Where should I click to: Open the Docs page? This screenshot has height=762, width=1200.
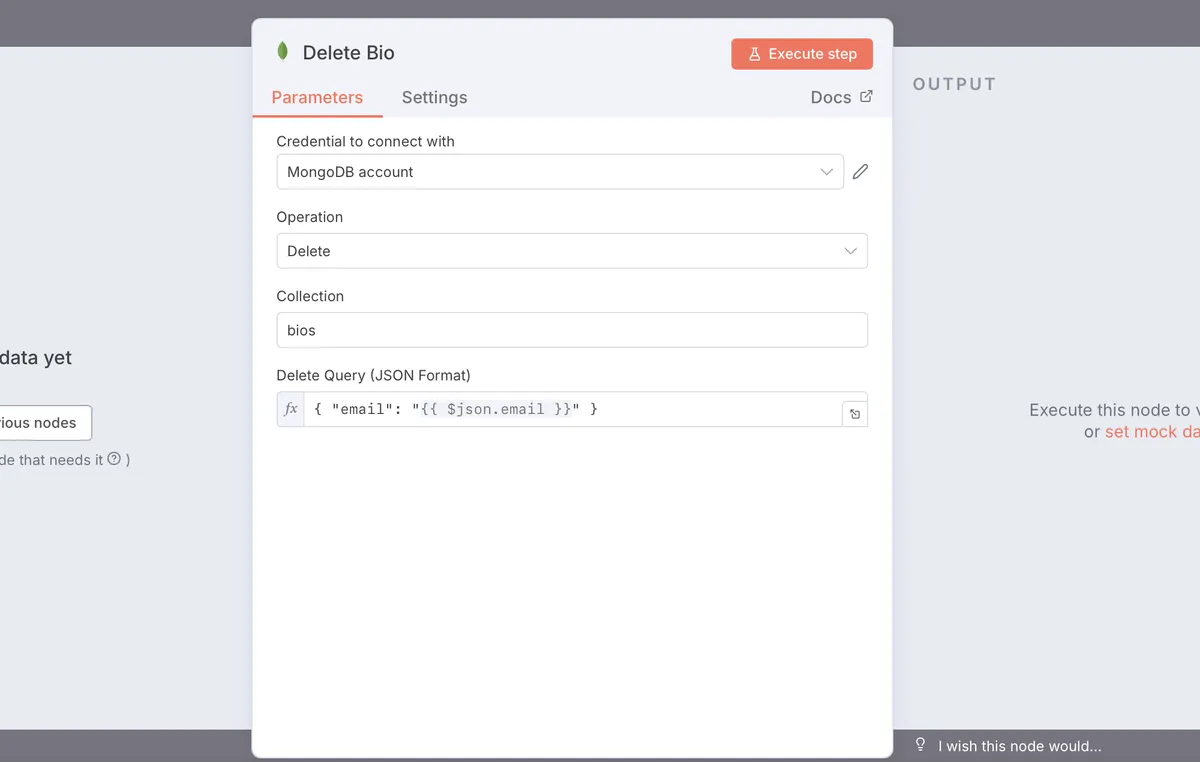tap(828, 97)
